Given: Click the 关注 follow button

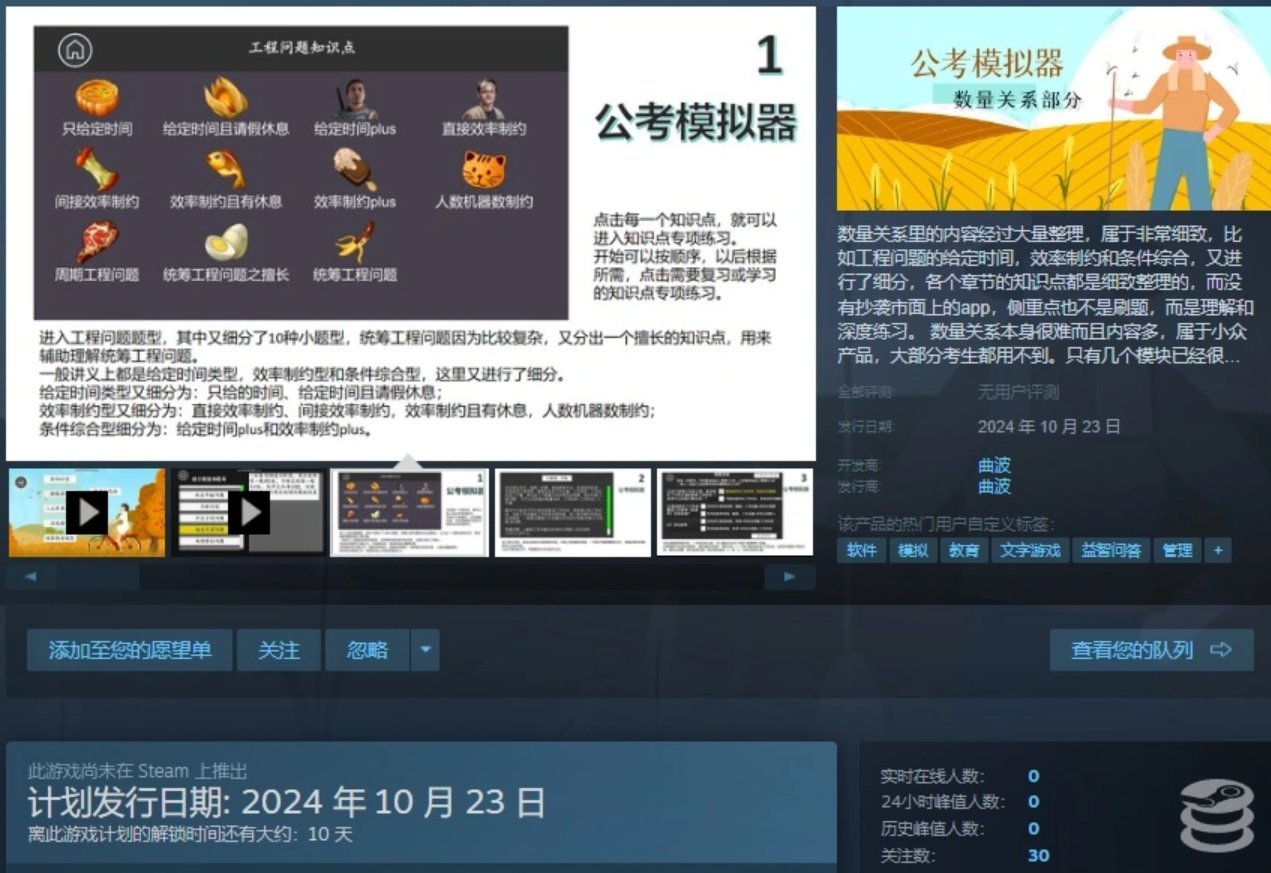Looking at the screenshot, I should pos(279,650).
